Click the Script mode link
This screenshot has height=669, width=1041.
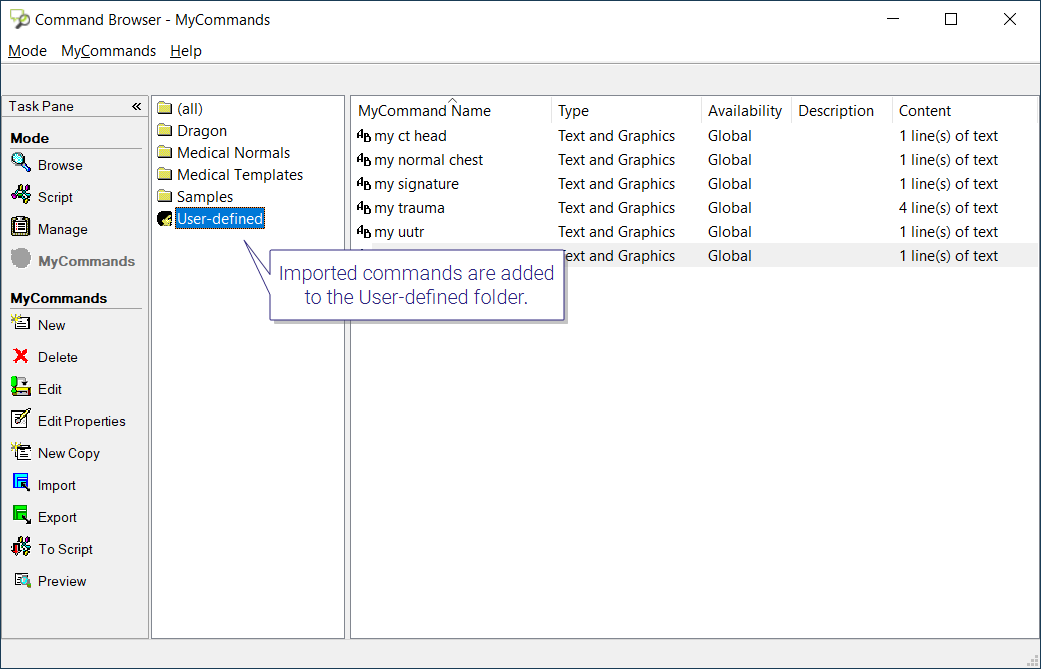(x=55, y=197)
